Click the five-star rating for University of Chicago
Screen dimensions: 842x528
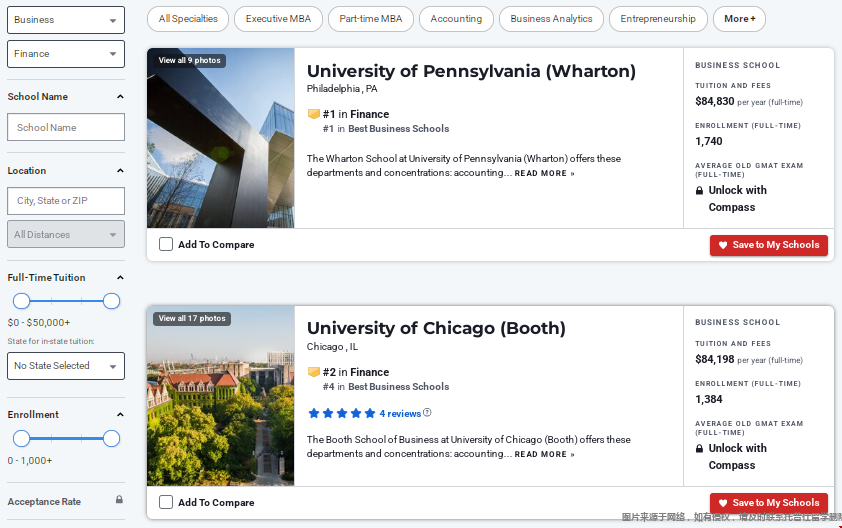[341, 413]
